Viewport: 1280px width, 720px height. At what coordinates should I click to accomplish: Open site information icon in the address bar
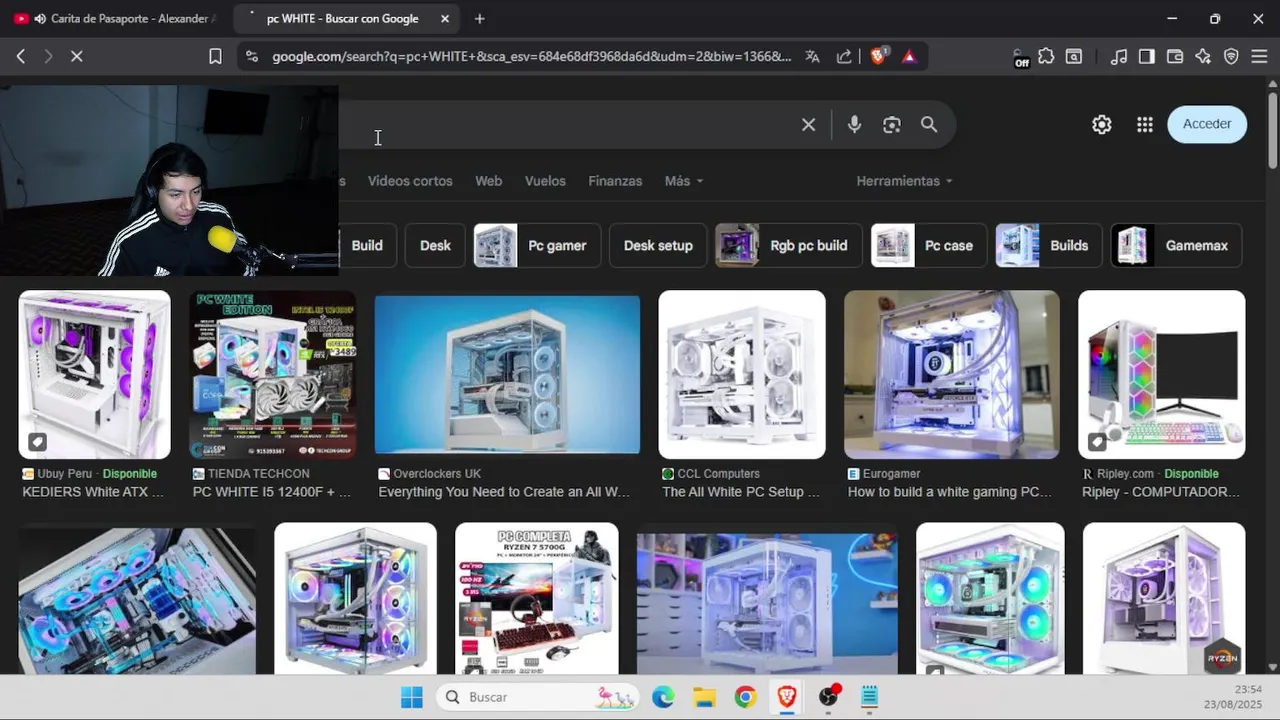[251, 57]
